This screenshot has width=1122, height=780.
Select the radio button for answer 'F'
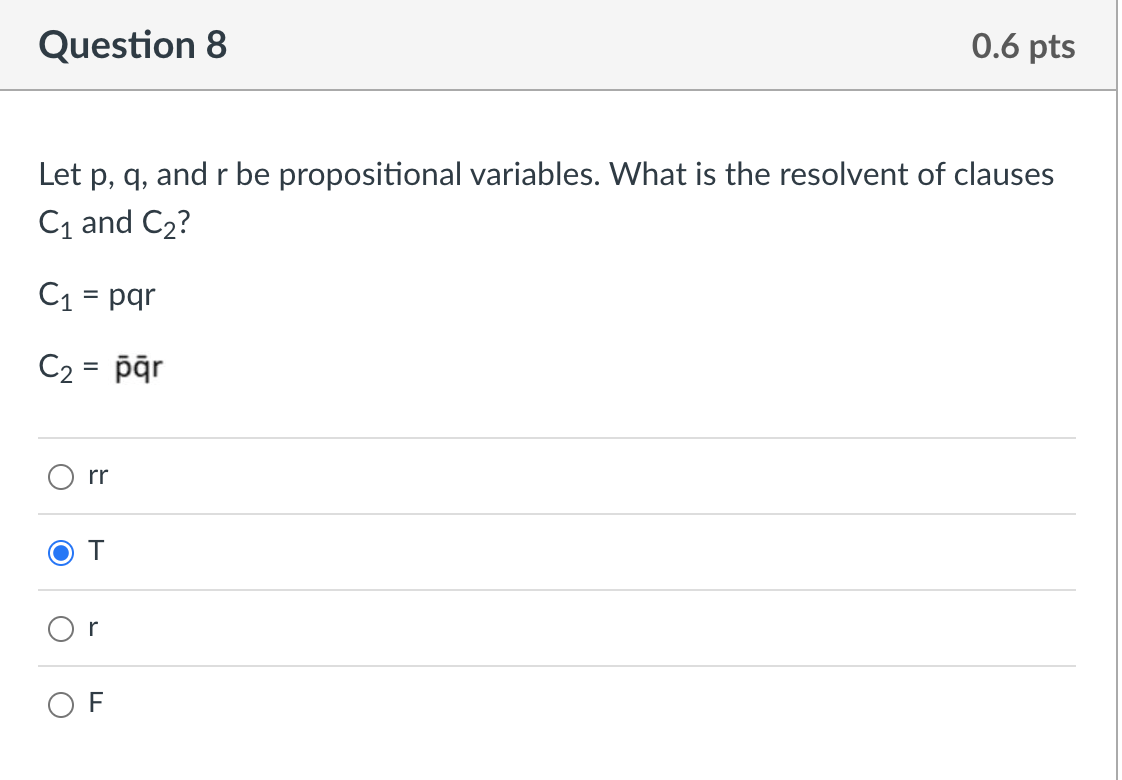61,704
